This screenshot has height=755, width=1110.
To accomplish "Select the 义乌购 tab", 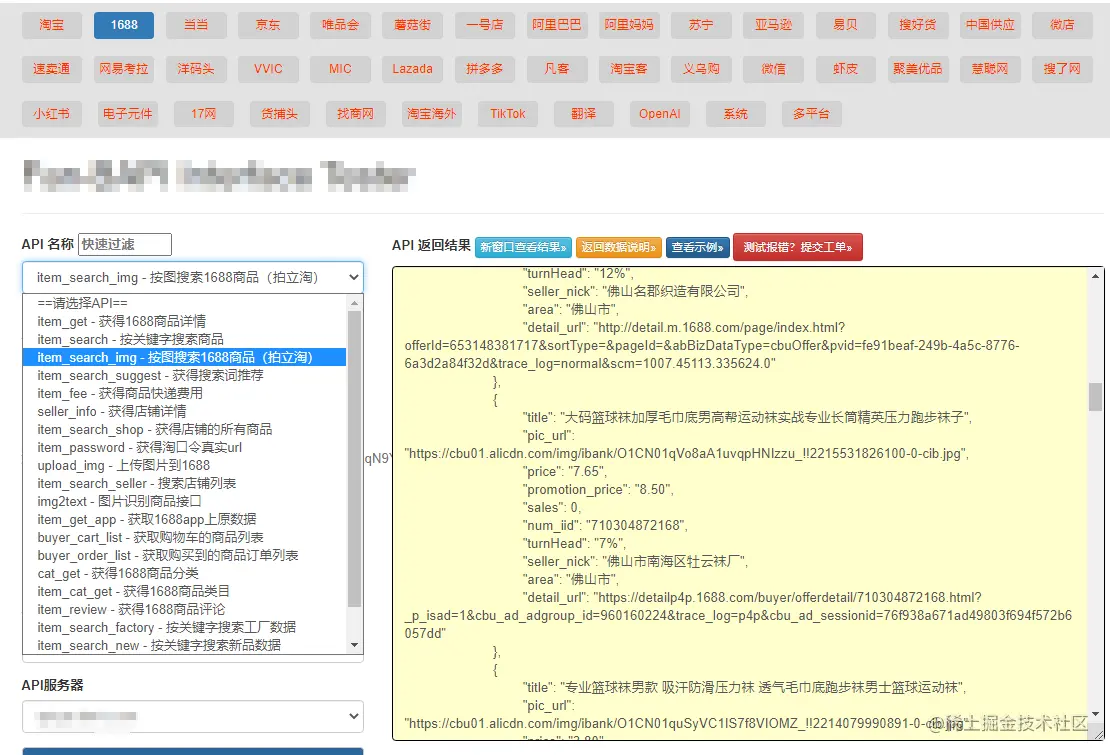I will (702, 69).
